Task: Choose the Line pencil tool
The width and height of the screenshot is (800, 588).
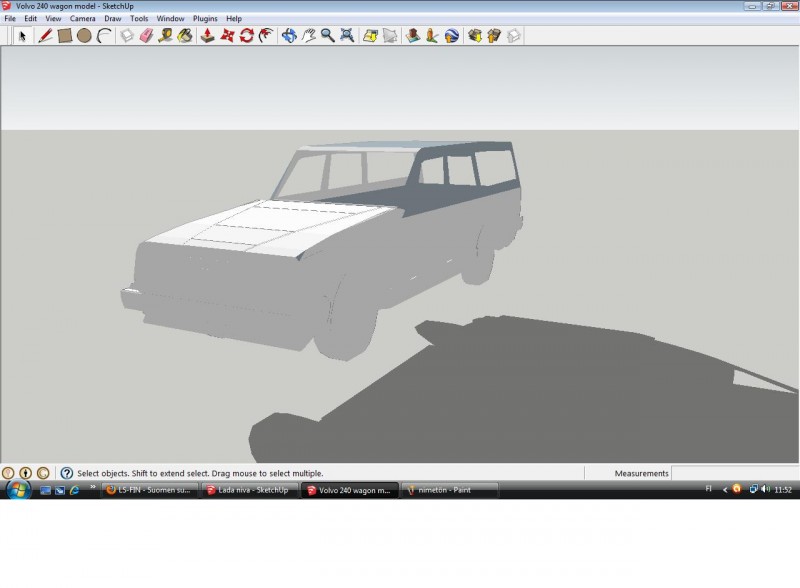Action: tap(45, 36)
